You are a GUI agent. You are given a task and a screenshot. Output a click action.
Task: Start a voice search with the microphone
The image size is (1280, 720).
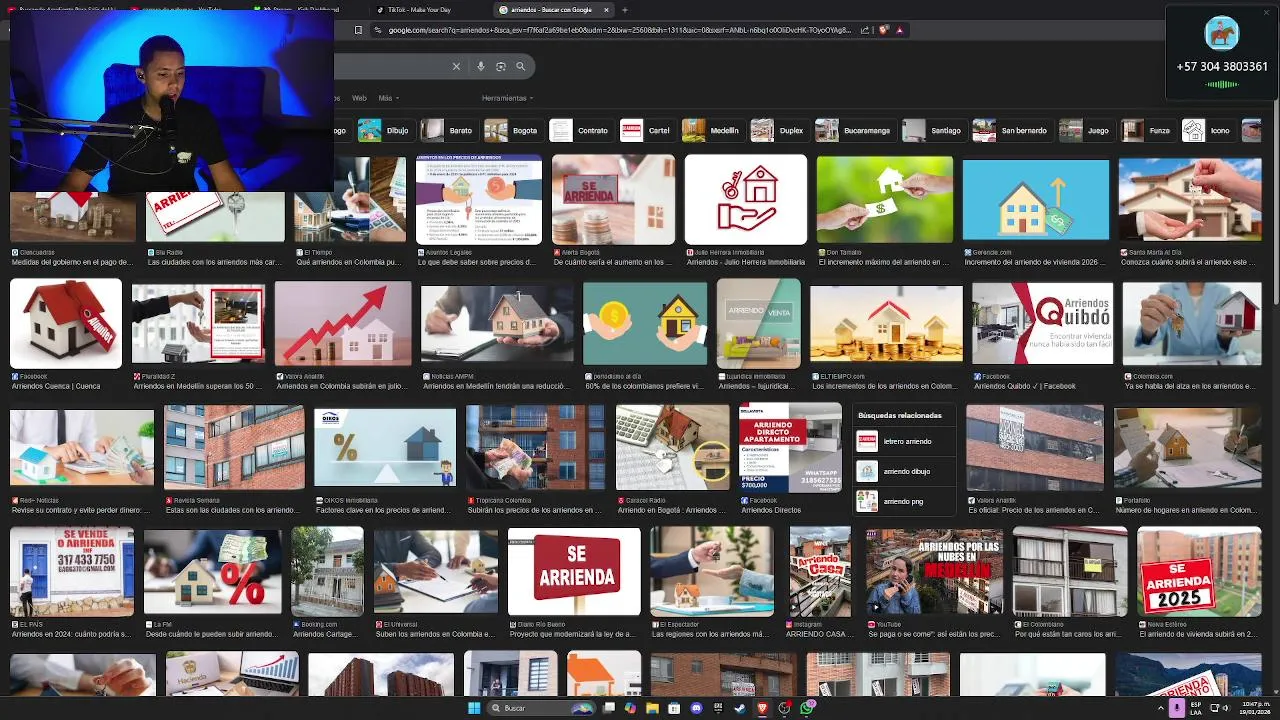(481, 66)
